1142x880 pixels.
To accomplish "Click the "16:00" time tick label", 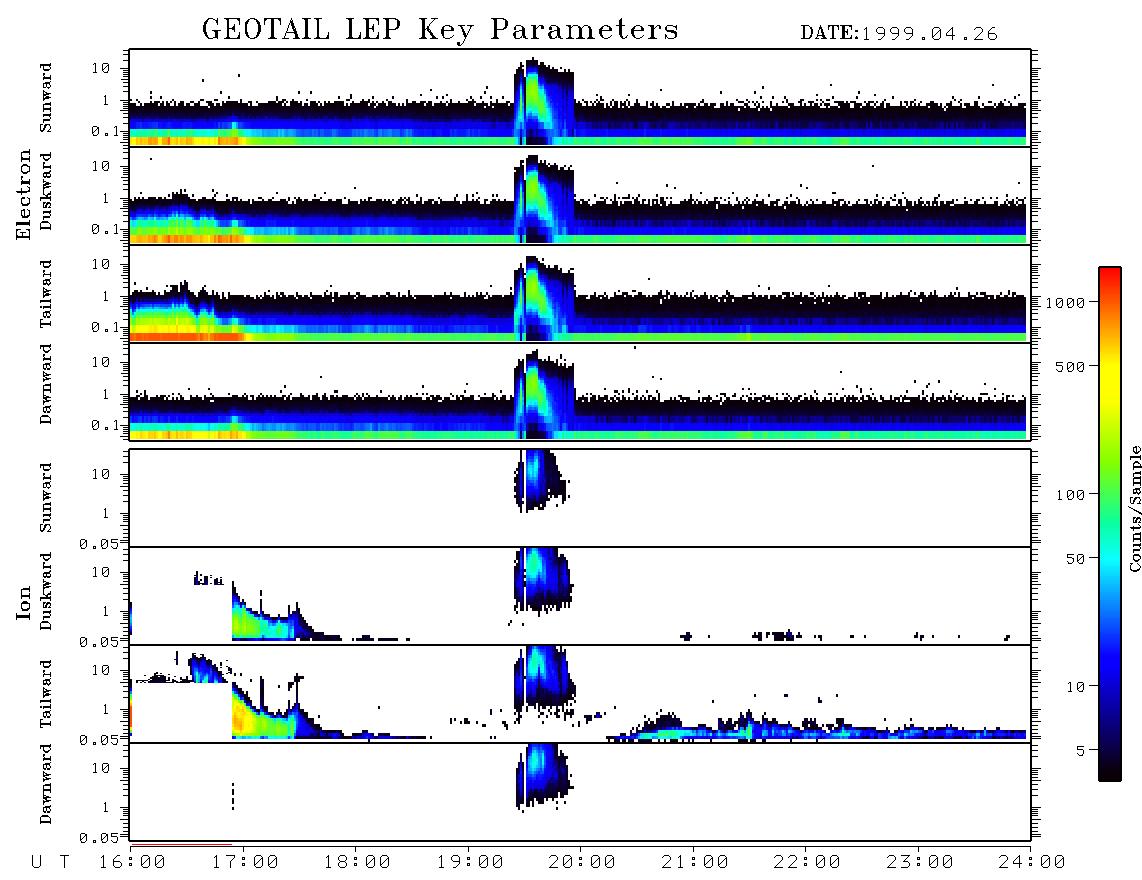I will click(x=132, y=862).
